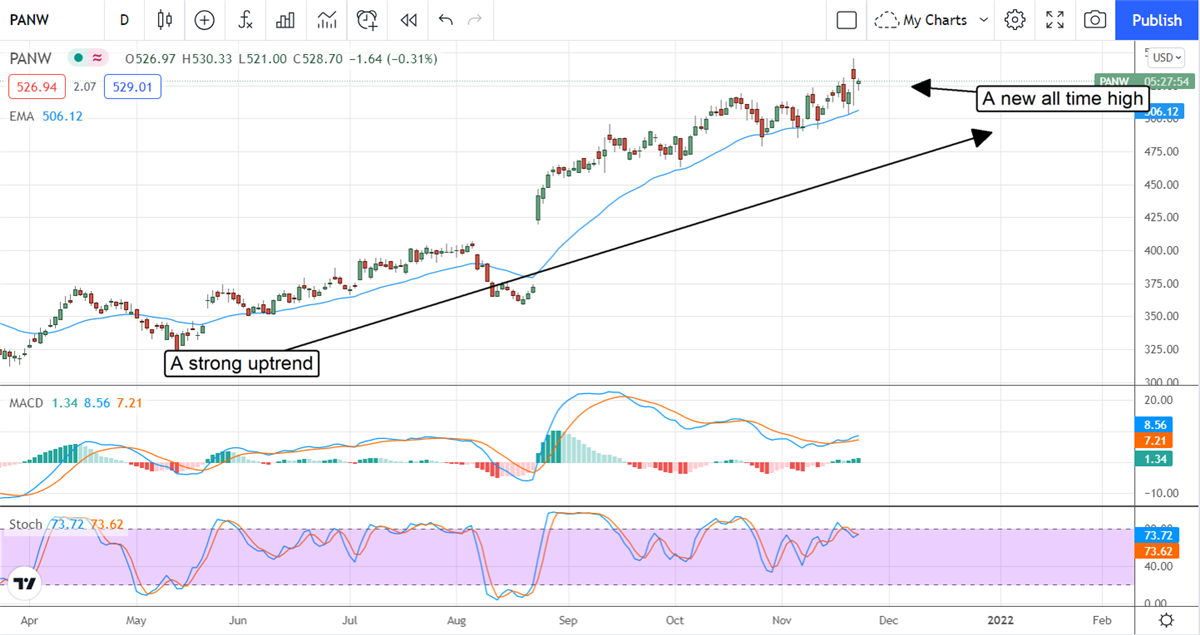Image resolution: width=1200 pixels, height=635 pixels.
Task: Toggle the pink approximate data indicator
Action: (97, 59)
